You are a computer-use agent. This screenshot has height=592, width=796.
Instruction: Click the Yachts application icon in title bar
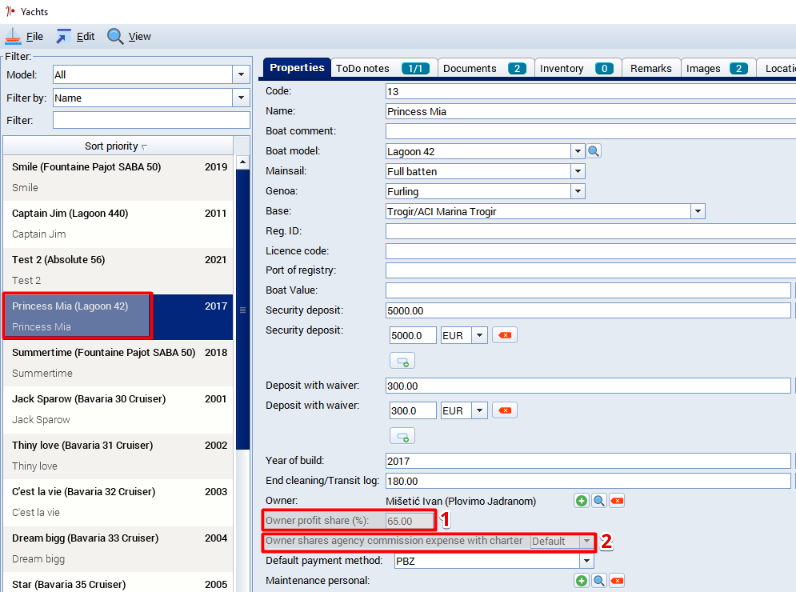[x=10, y=11]
